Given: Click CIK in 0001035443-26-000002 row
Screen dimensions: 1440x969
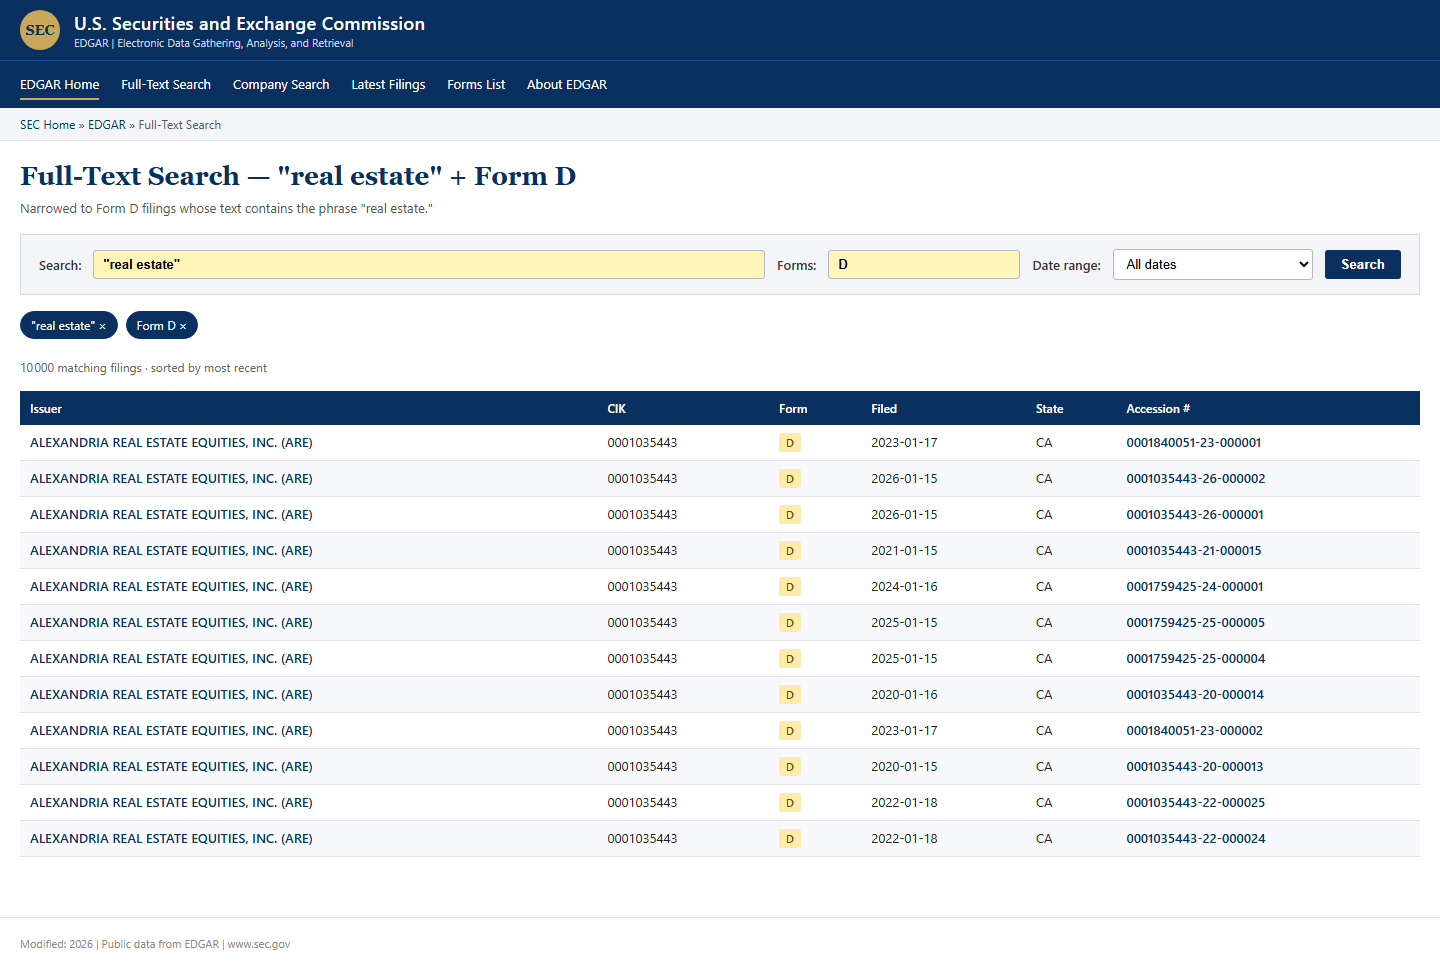Looking at the screenshot, I should click(x=642, y=479).
